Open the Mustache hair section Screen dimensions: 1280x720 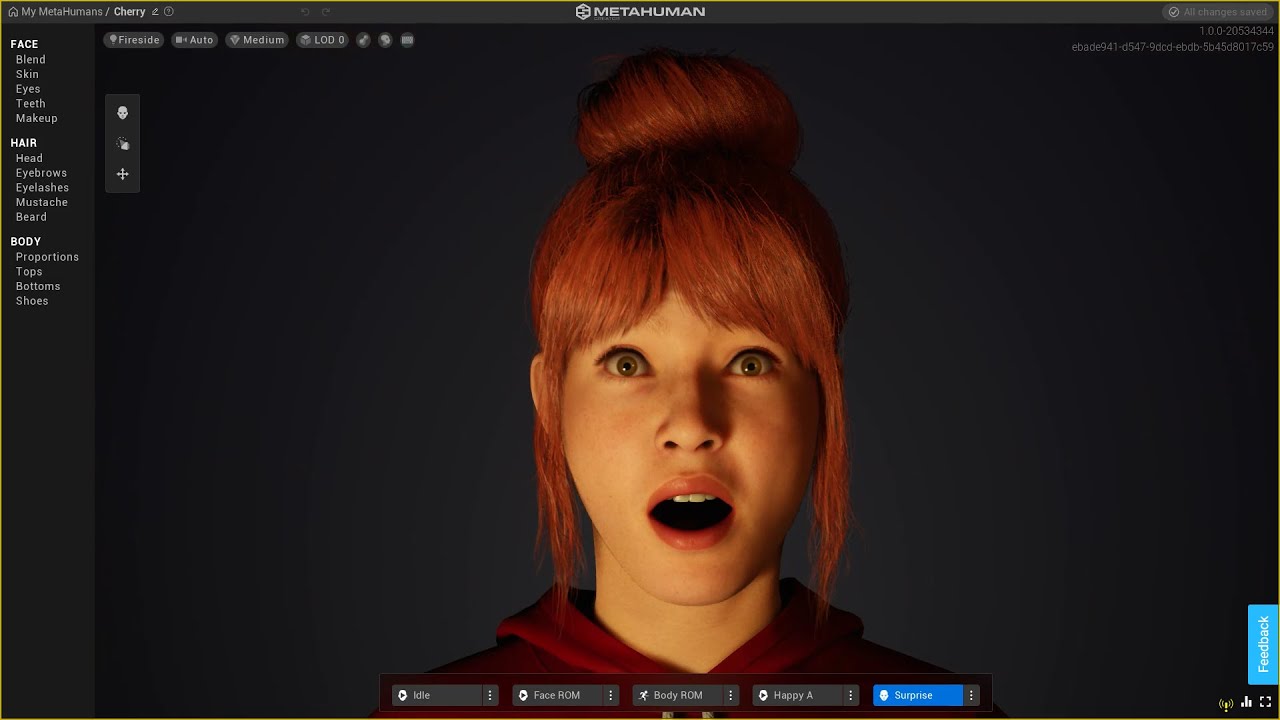point(42,202)
